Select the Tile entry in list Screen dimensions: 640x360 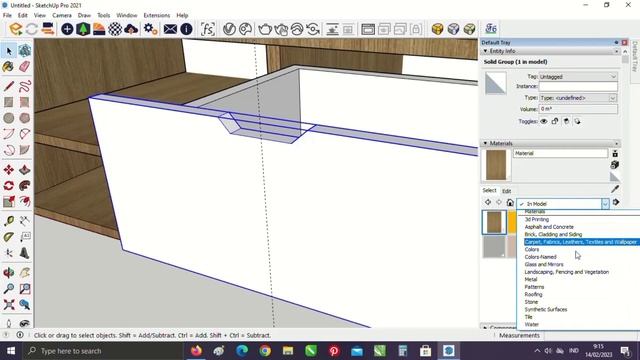click(x=529, y=317)
